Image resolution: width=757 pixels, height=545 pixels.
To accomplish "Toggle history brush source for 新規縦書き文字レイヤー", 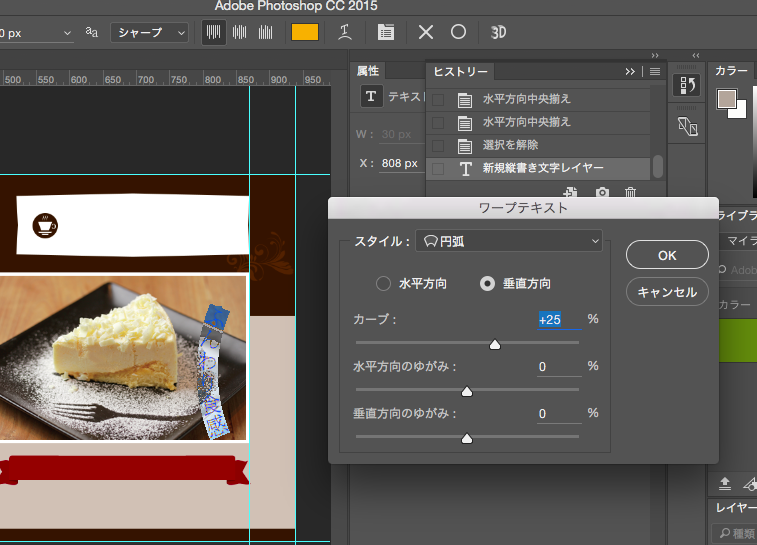I will click(x=438, y=168).
